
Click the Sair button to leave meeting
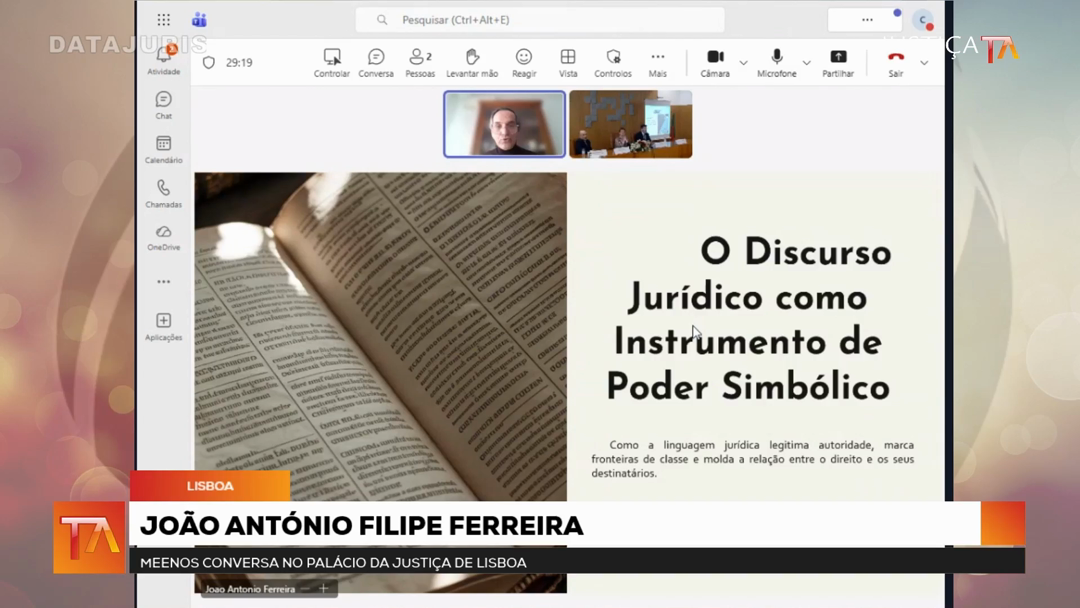tap(896, 58)
